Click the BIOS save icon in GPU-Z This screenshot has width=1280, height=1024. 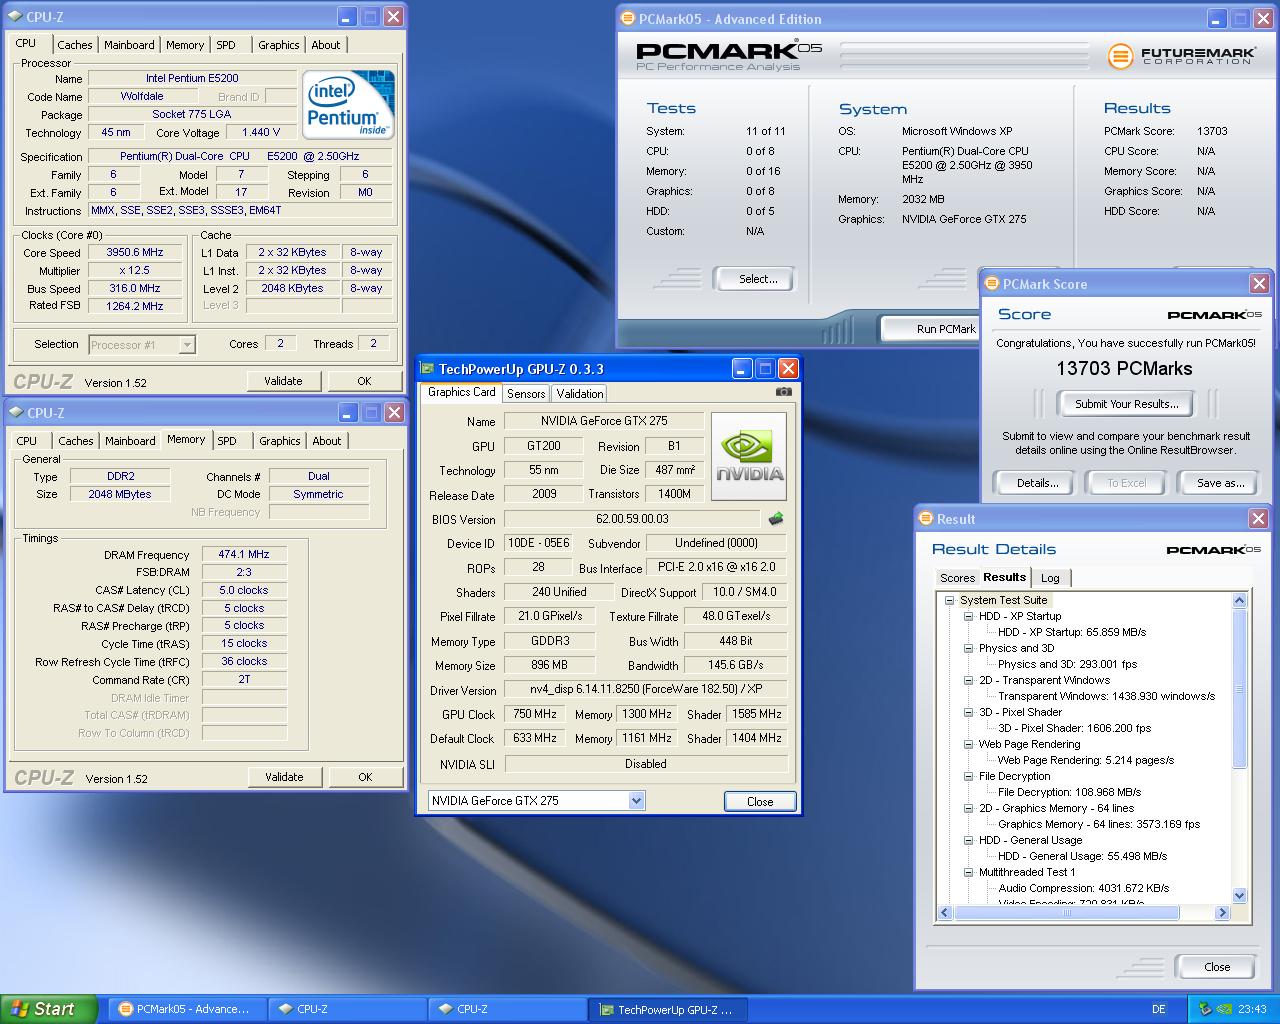tap(775, 519)
